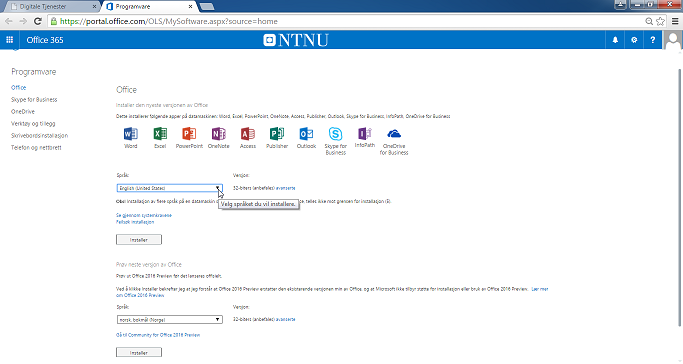Click the Office 365 title text in header

[45, 40]
